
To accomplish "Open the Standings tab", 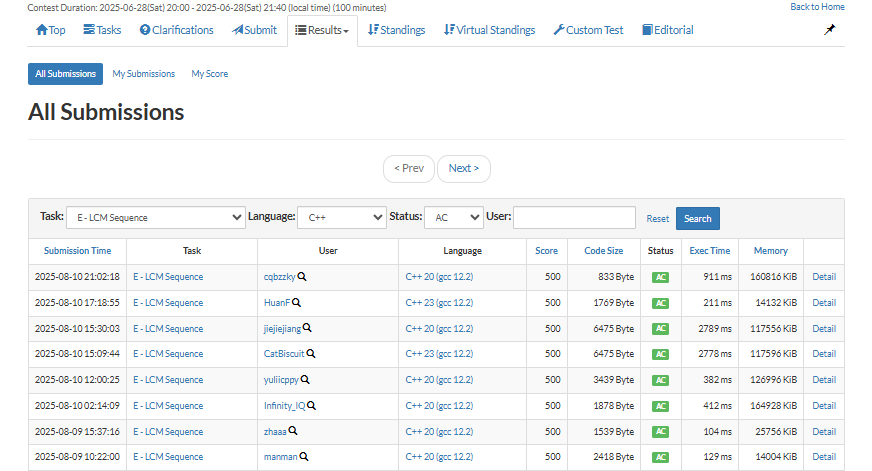I will [397, 30].
